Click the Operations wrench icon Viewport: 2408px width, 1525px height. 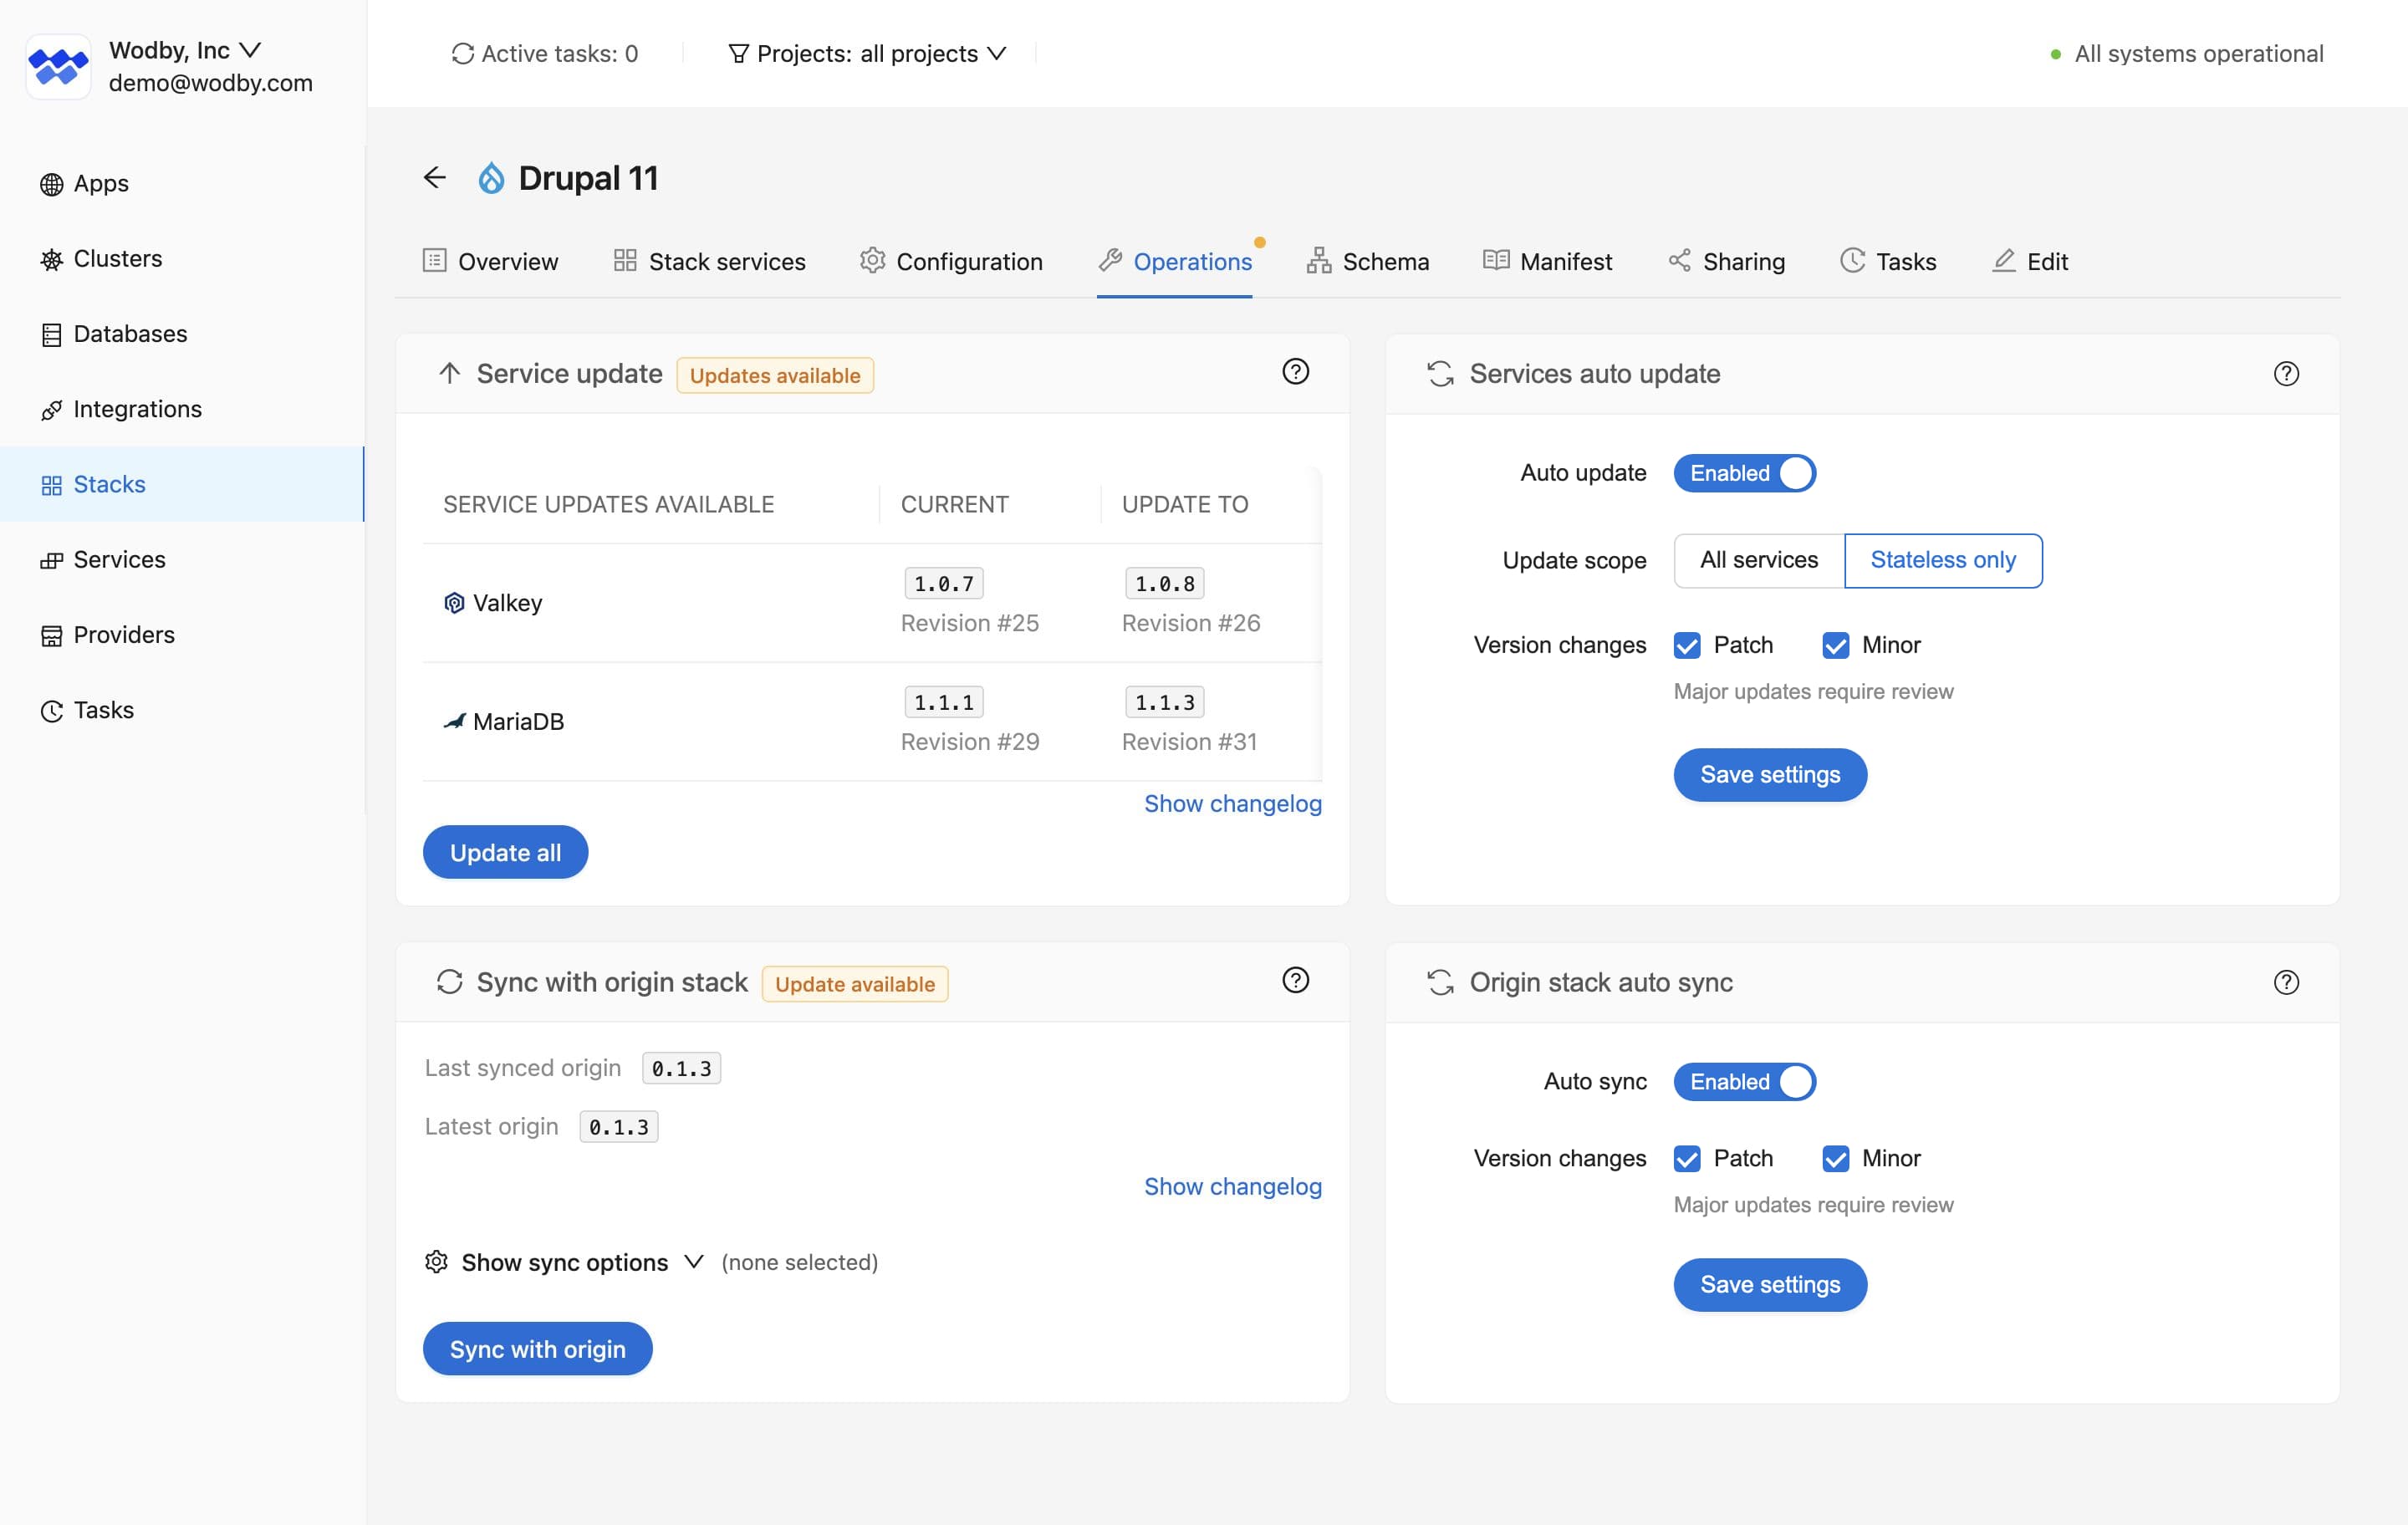[1110, 261]
